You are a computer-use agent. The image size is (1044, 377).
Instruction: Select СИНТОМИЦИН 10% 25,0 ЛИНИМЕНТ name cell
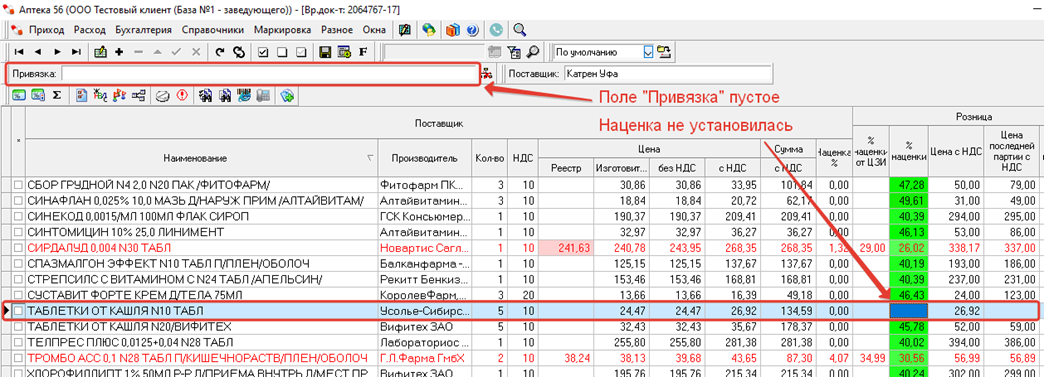tap(202, 231)
